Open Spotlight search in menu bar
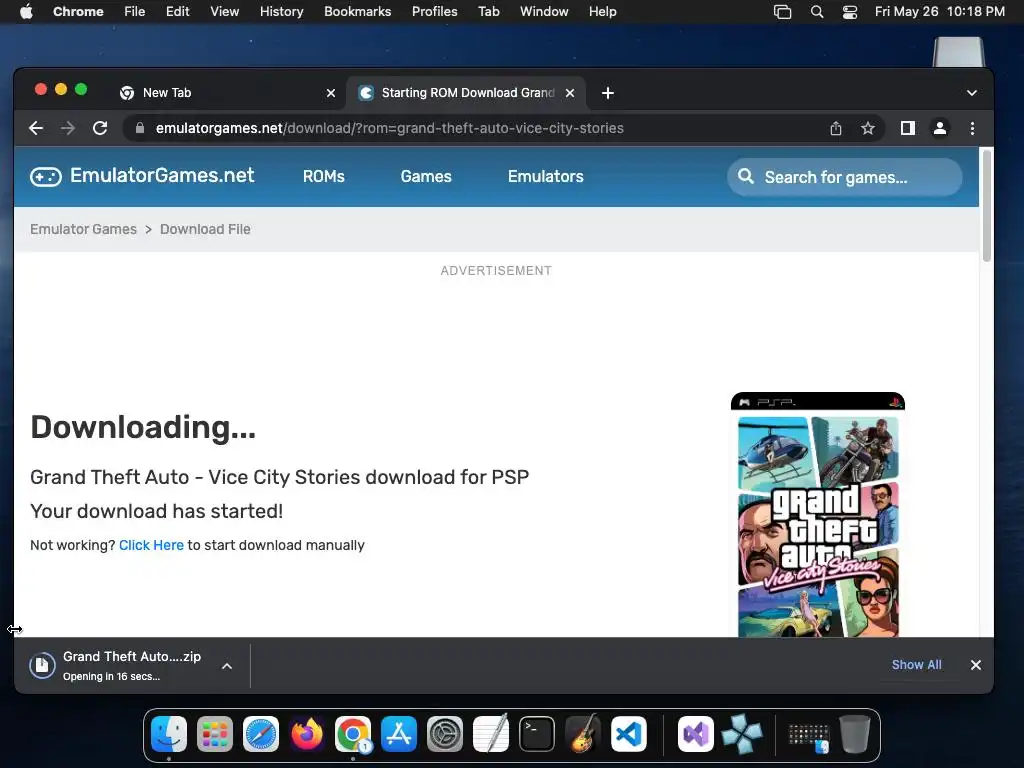 816,12
